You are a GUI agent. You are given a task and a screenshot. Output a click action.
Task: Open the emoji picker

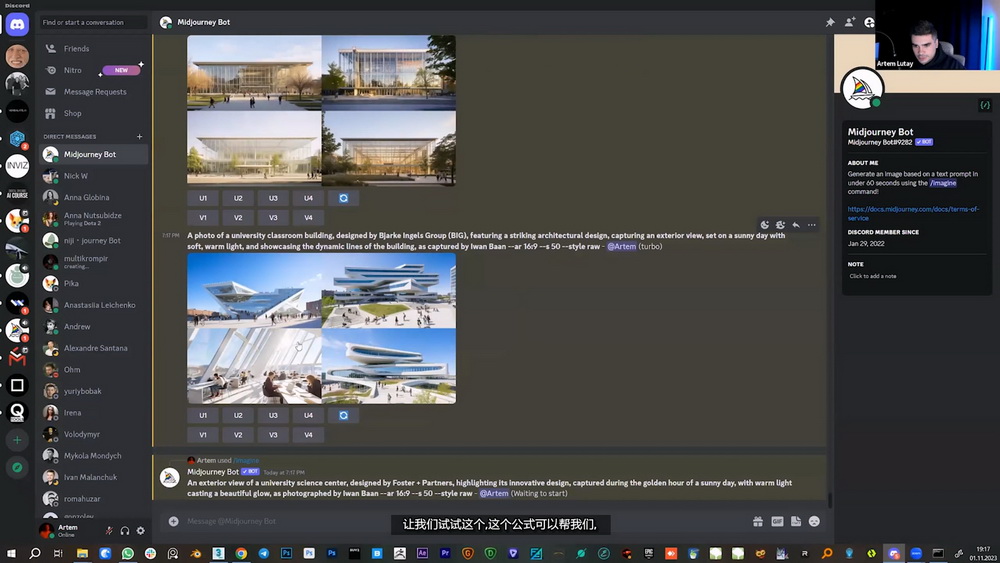(x=814, y=522)
